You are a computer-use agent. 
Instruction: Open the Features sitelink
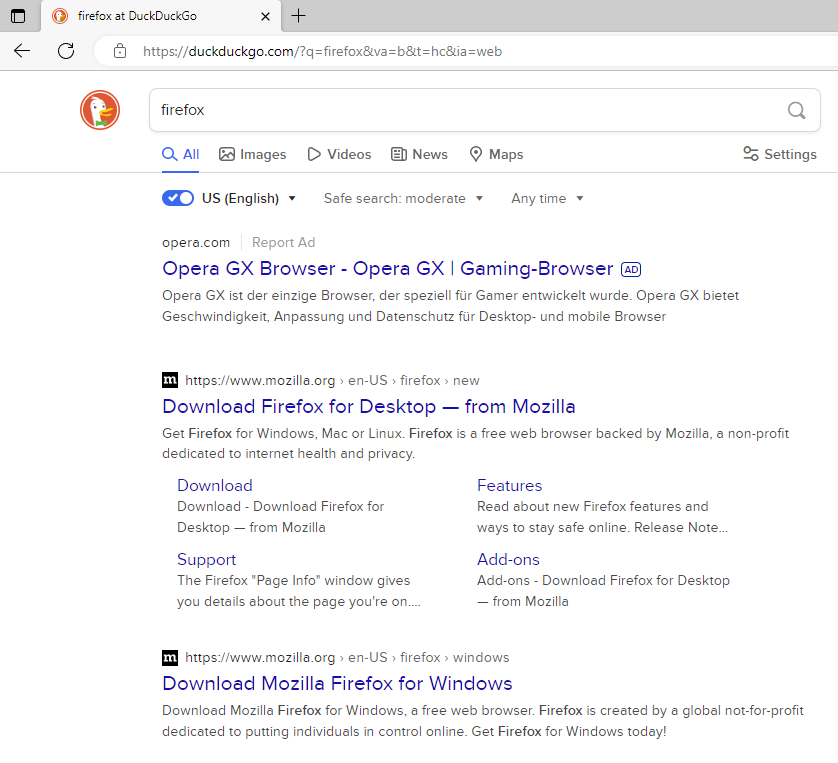[x=509, y=485]
